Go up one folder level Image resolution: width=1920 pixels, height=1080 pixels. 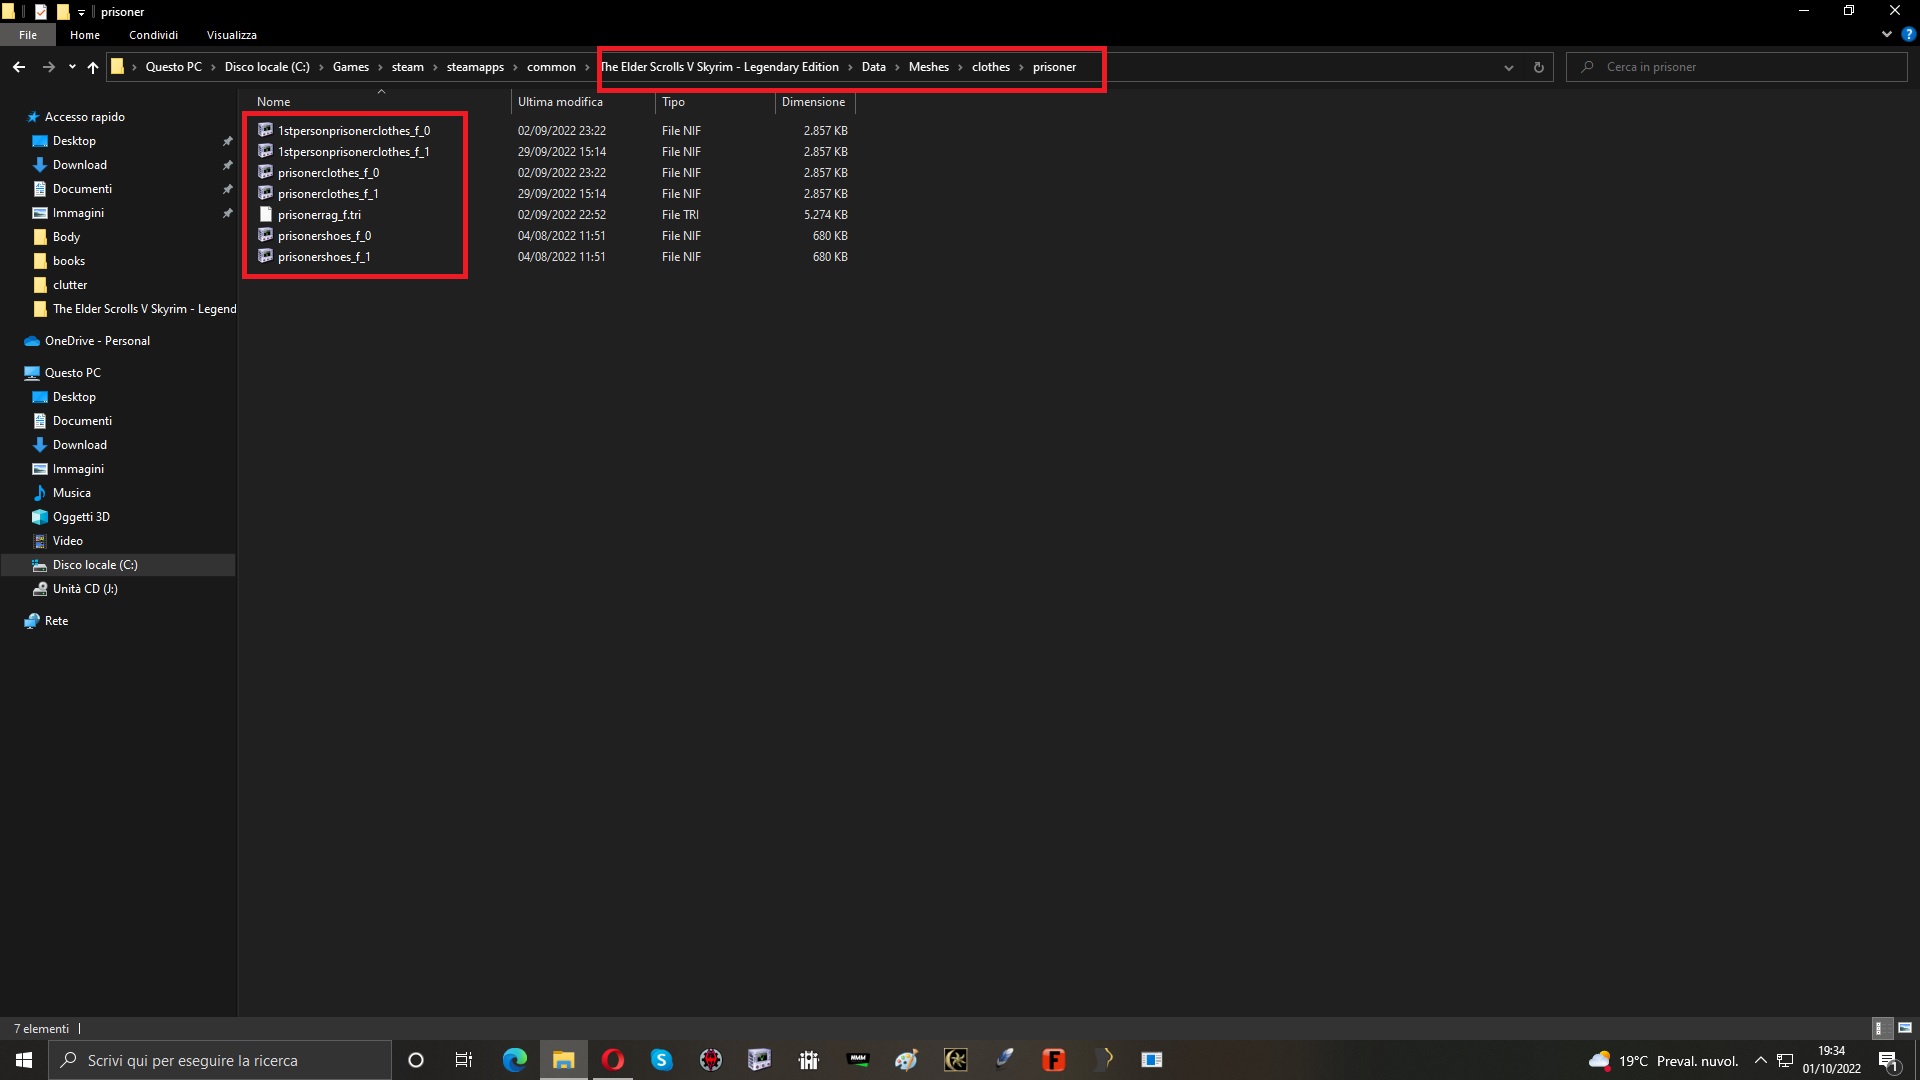click(93, 67)
